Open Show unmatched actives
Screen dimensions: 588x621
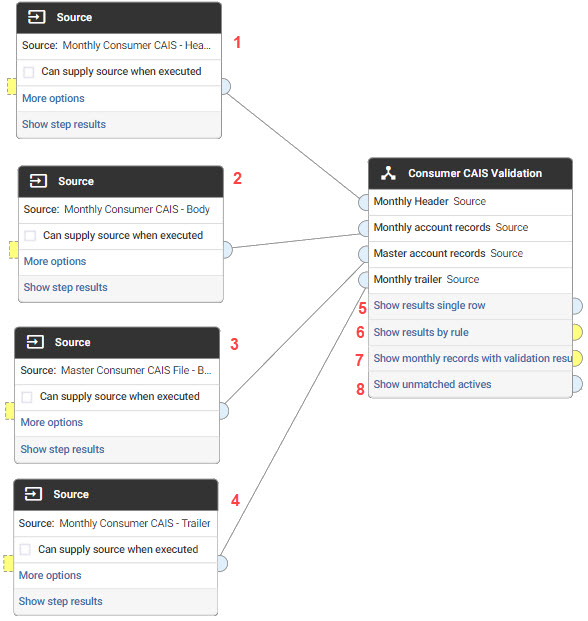click(x=433, y=384)
